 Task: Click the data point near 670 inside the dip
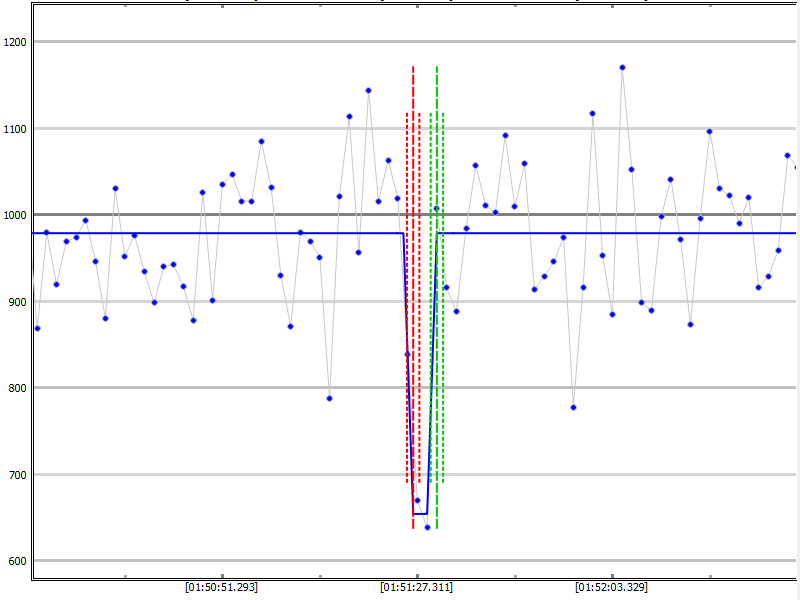click(x=417, y=500)
